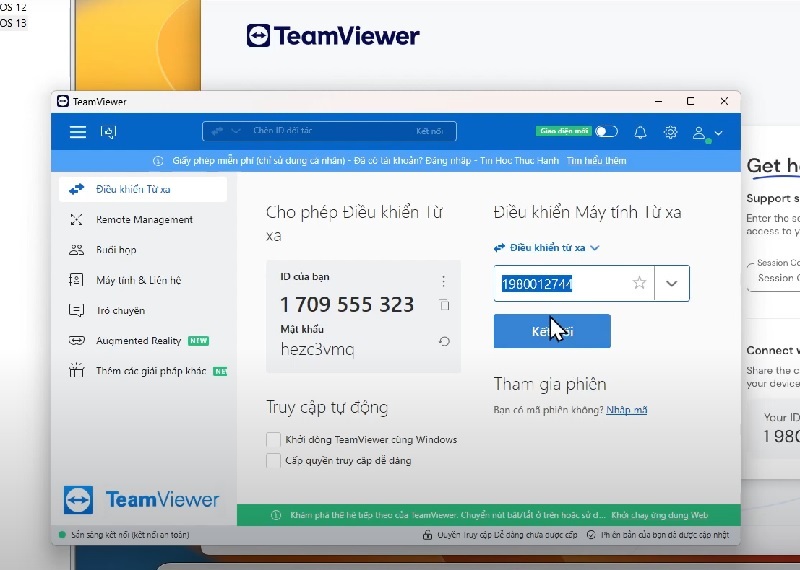800x570 pixels.
Task: Open 'Trò chuyện' sidebar item
Action: click(x=143, y=310)
